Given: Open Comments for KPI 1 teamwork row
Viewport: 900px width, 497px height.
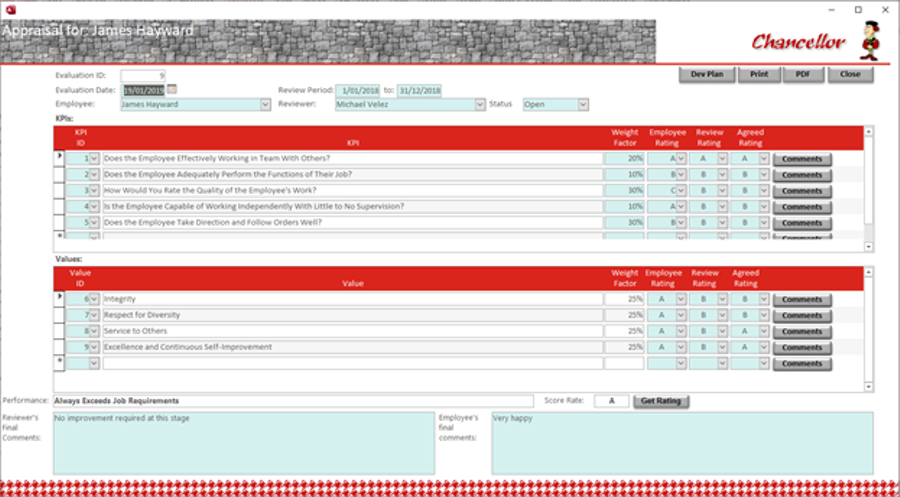Looking at the screenshot, I should (x=801, y=159).
